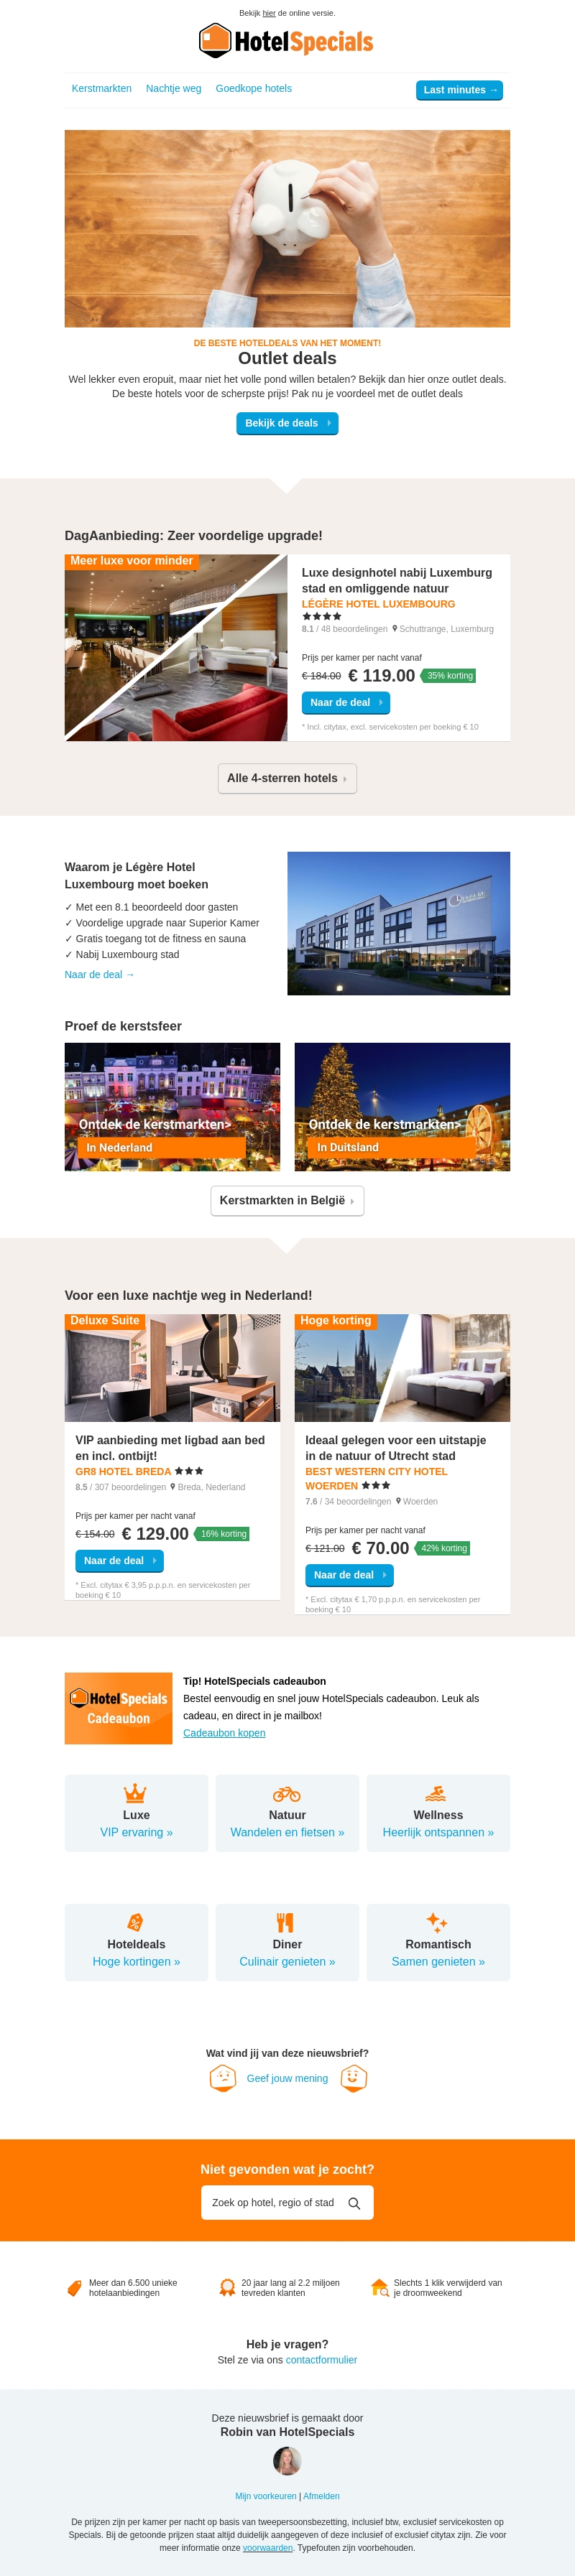Click the Cadeaubon kopen link
Screen dimensions: 575x2576
click(x=224, y=1733)
